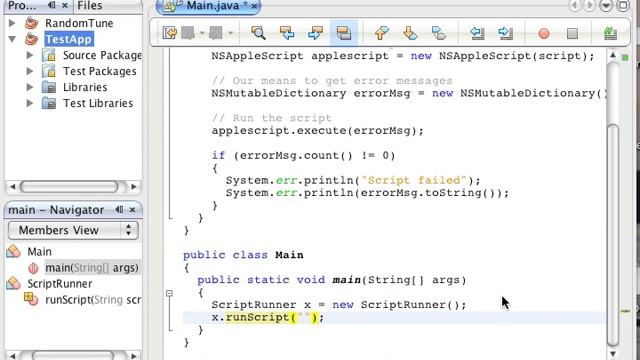Screen dimensions: 640x360
Task: Toggle Bookmark on current line
Action: coord(438,33)
